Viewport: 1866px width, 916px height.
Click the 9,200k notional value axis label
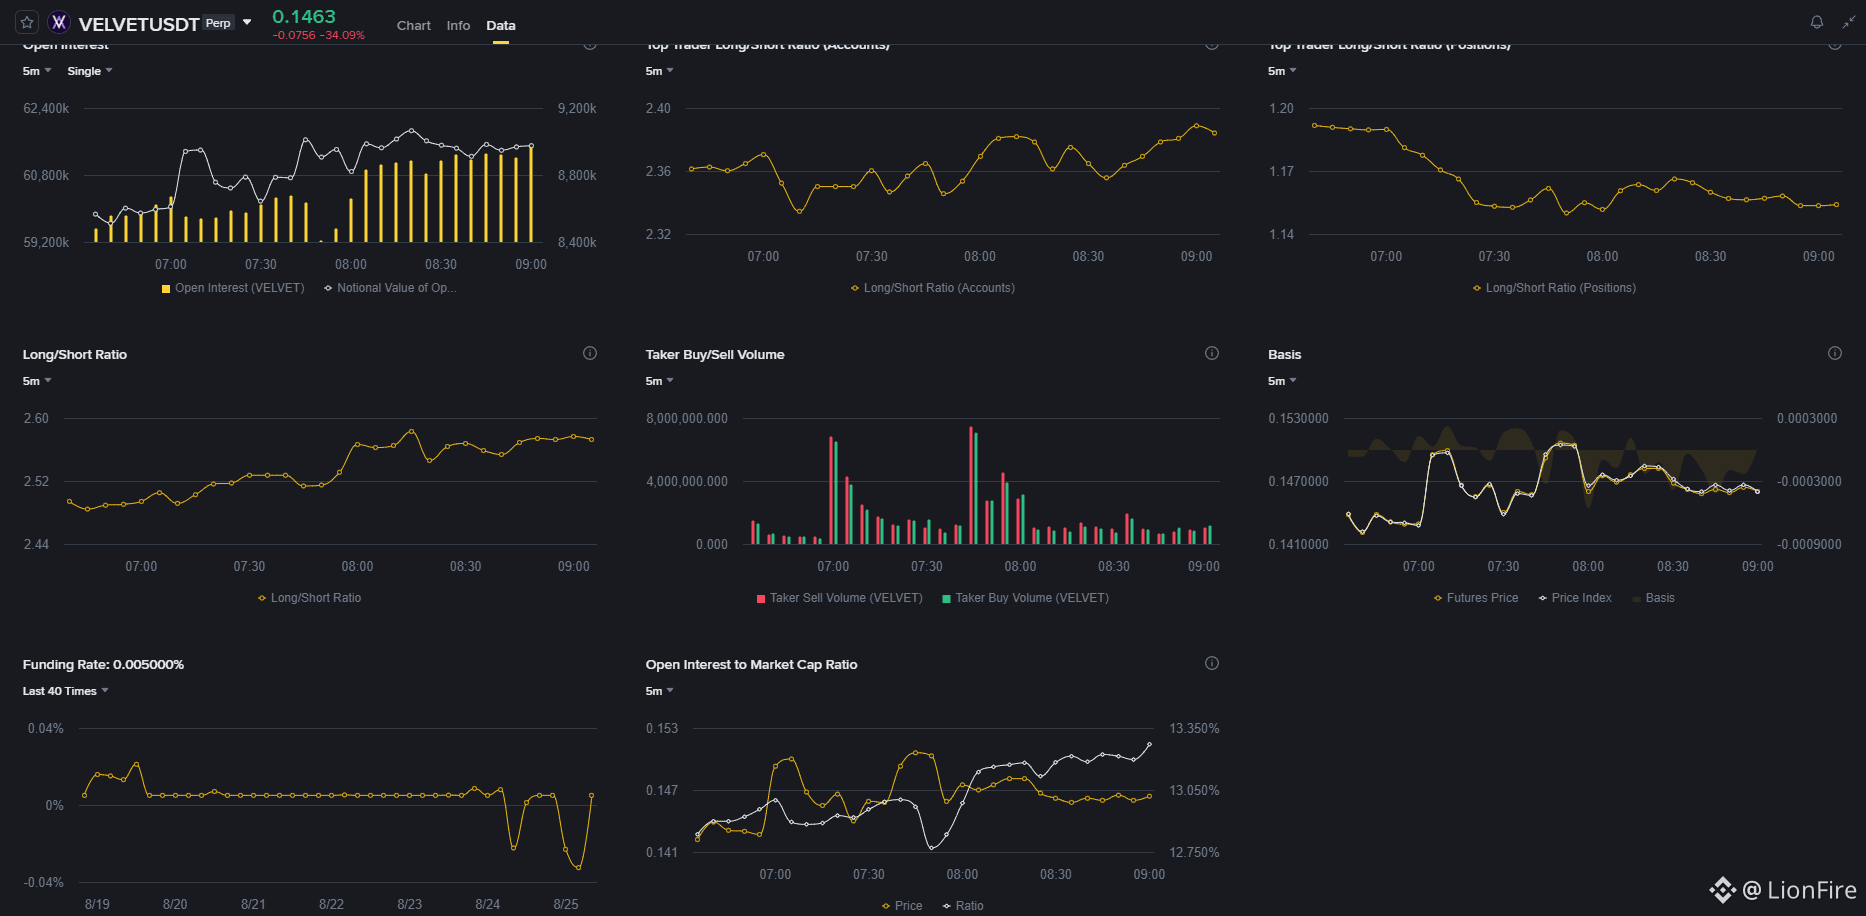577,108
